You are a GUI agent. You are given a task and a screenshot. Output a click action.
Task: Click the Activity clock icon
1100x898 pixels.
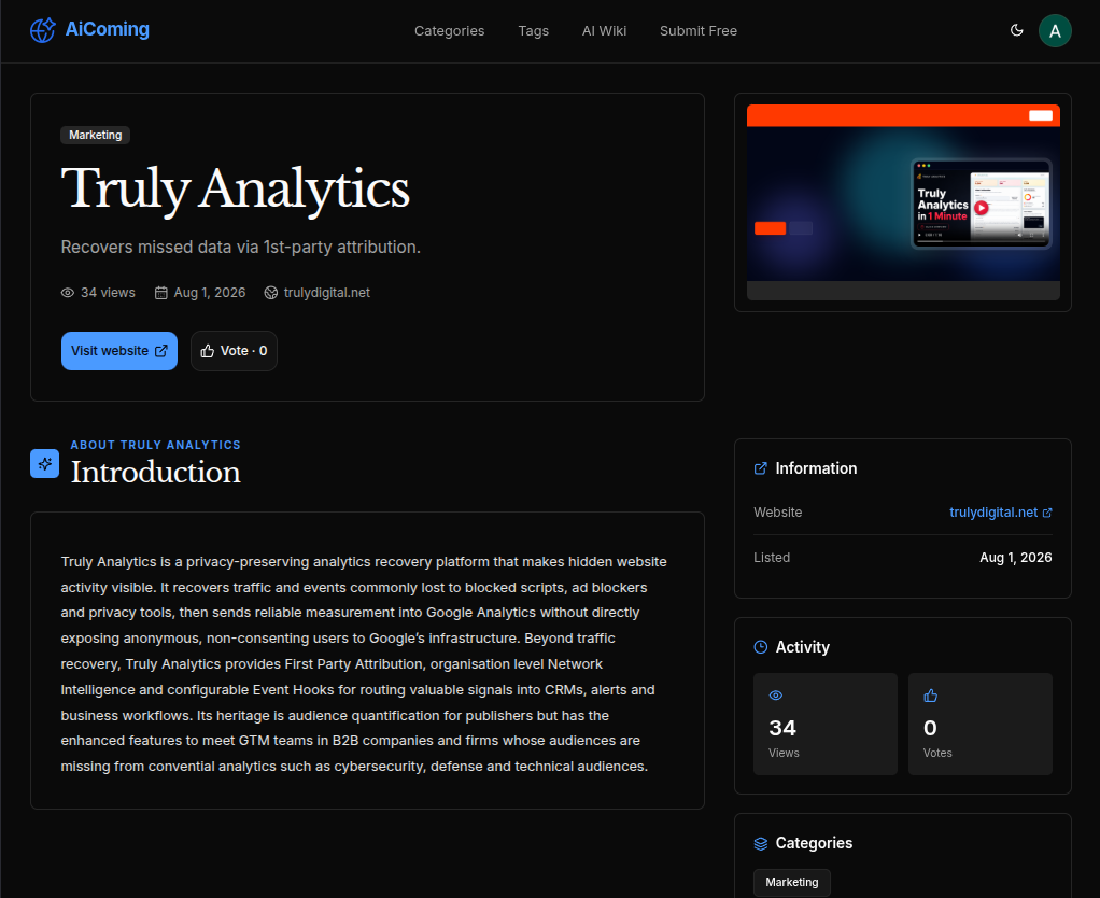(x=760, y=648)
